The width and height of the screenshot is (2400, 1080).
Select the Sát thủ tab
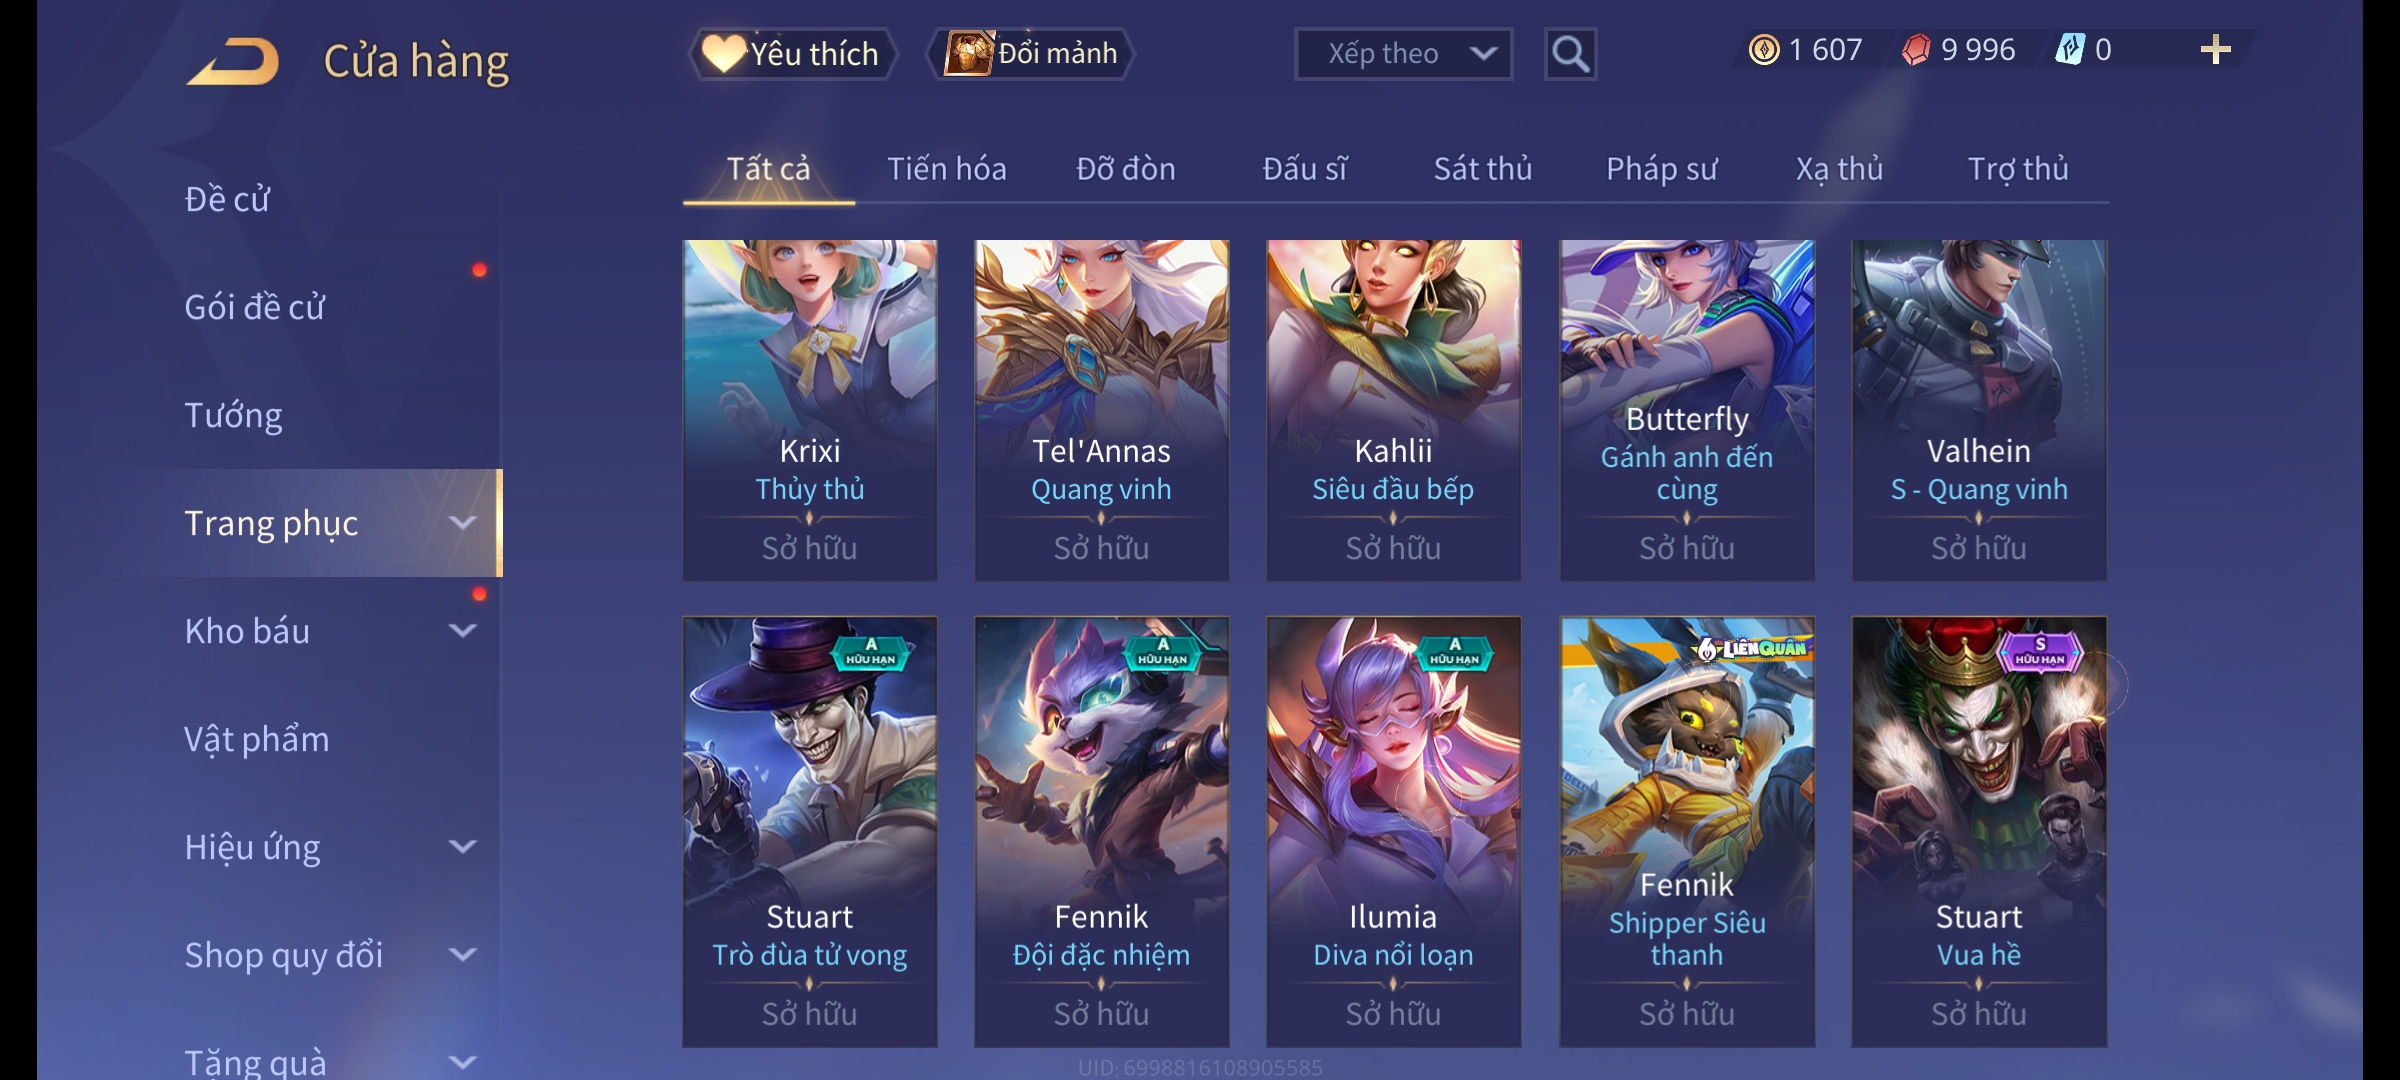[1483, 169]
